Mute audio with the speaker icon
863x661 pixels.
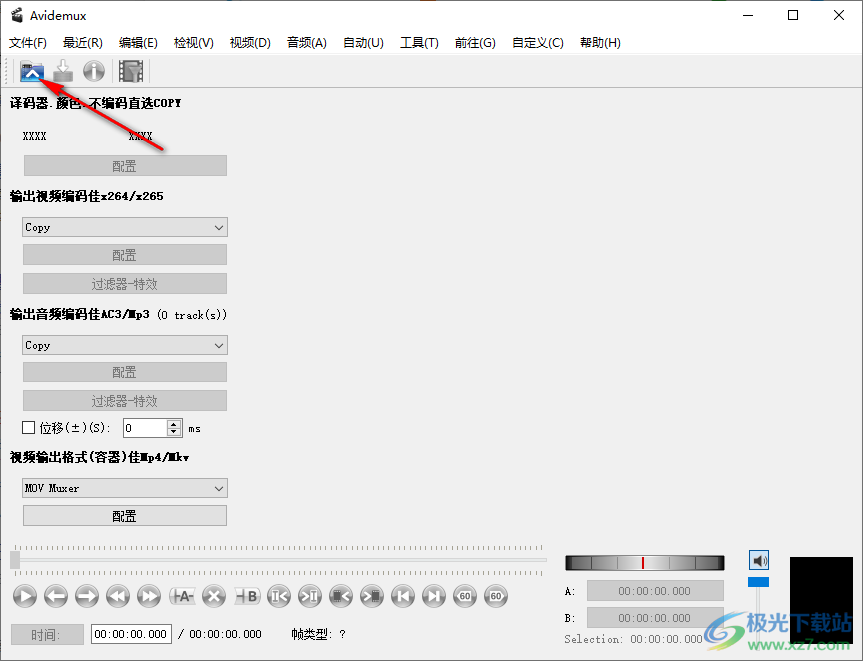(759, 561)
